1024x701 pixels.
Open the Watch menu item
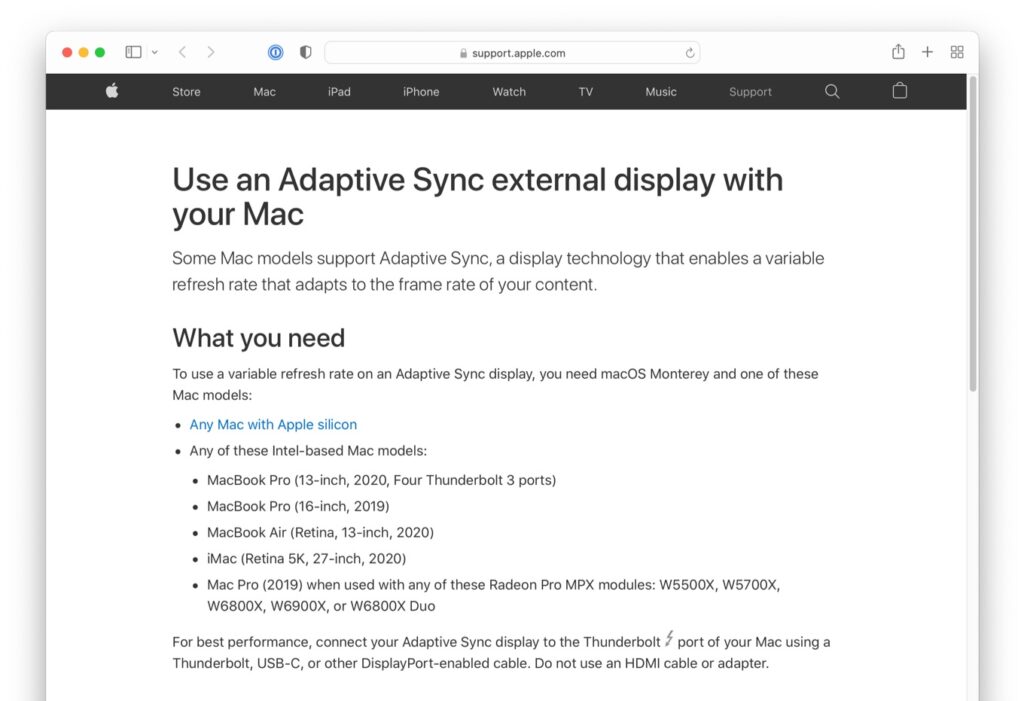509,91
